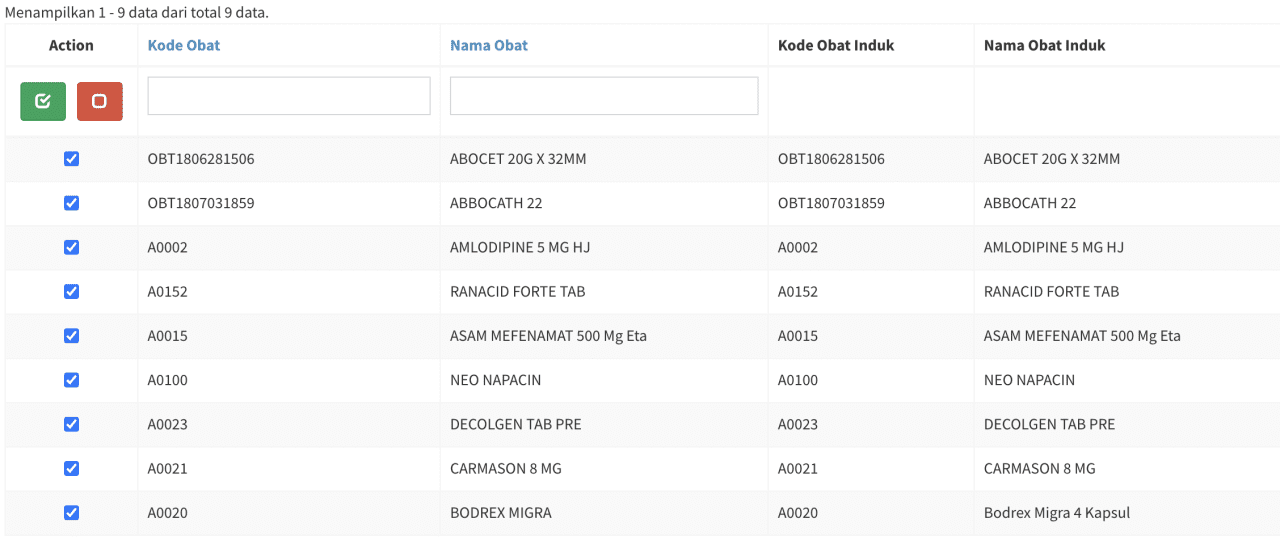Viewport: 1280px width, 557px height.
Task: Toggle the BODREX MIGRA row checkbox
Action: [71, 512]
